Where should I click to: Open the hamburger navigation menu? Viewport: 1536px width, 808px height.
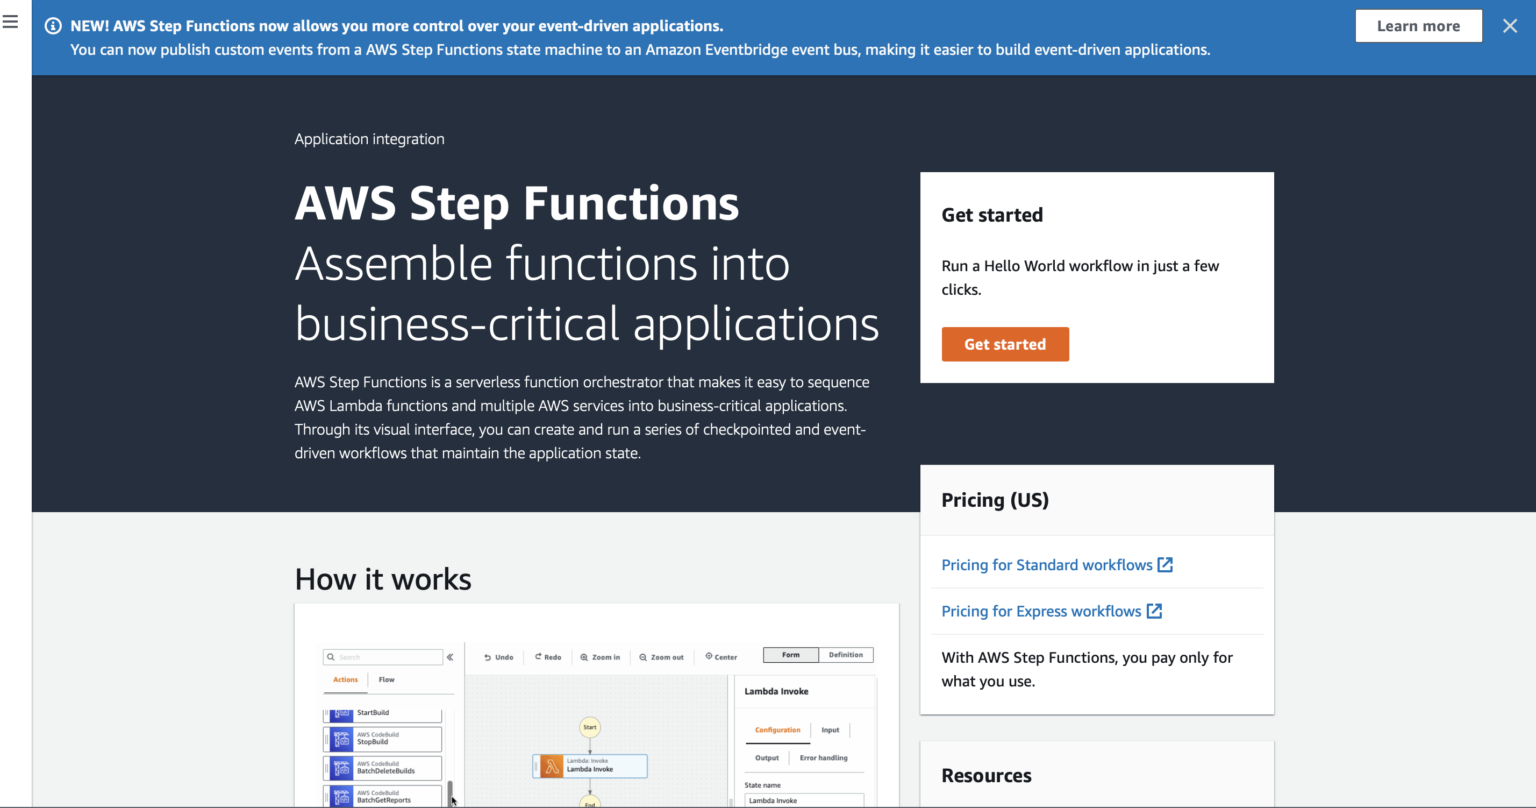11,22
